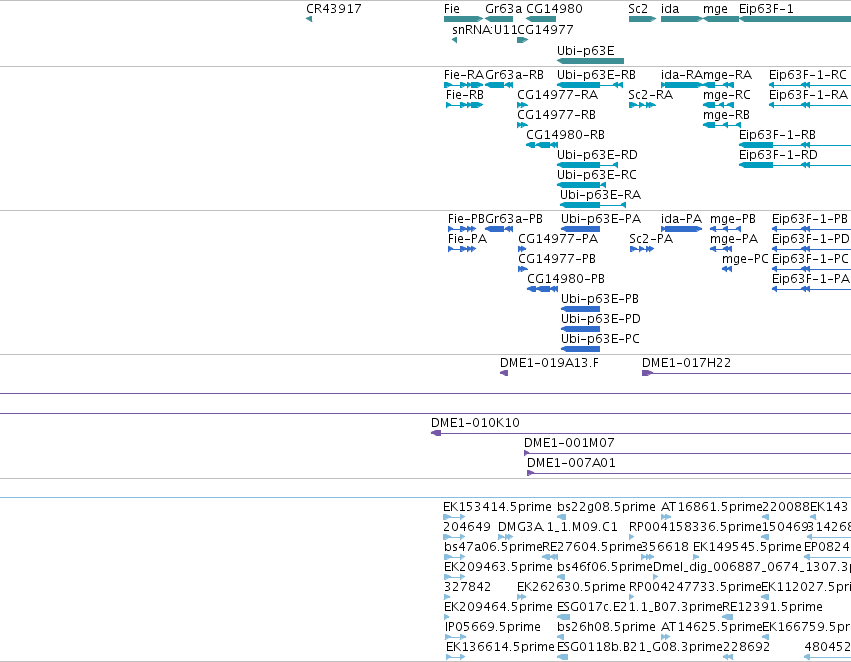
Task: Open the DME1-007A01 clone label
Action: tap(571, 463)
